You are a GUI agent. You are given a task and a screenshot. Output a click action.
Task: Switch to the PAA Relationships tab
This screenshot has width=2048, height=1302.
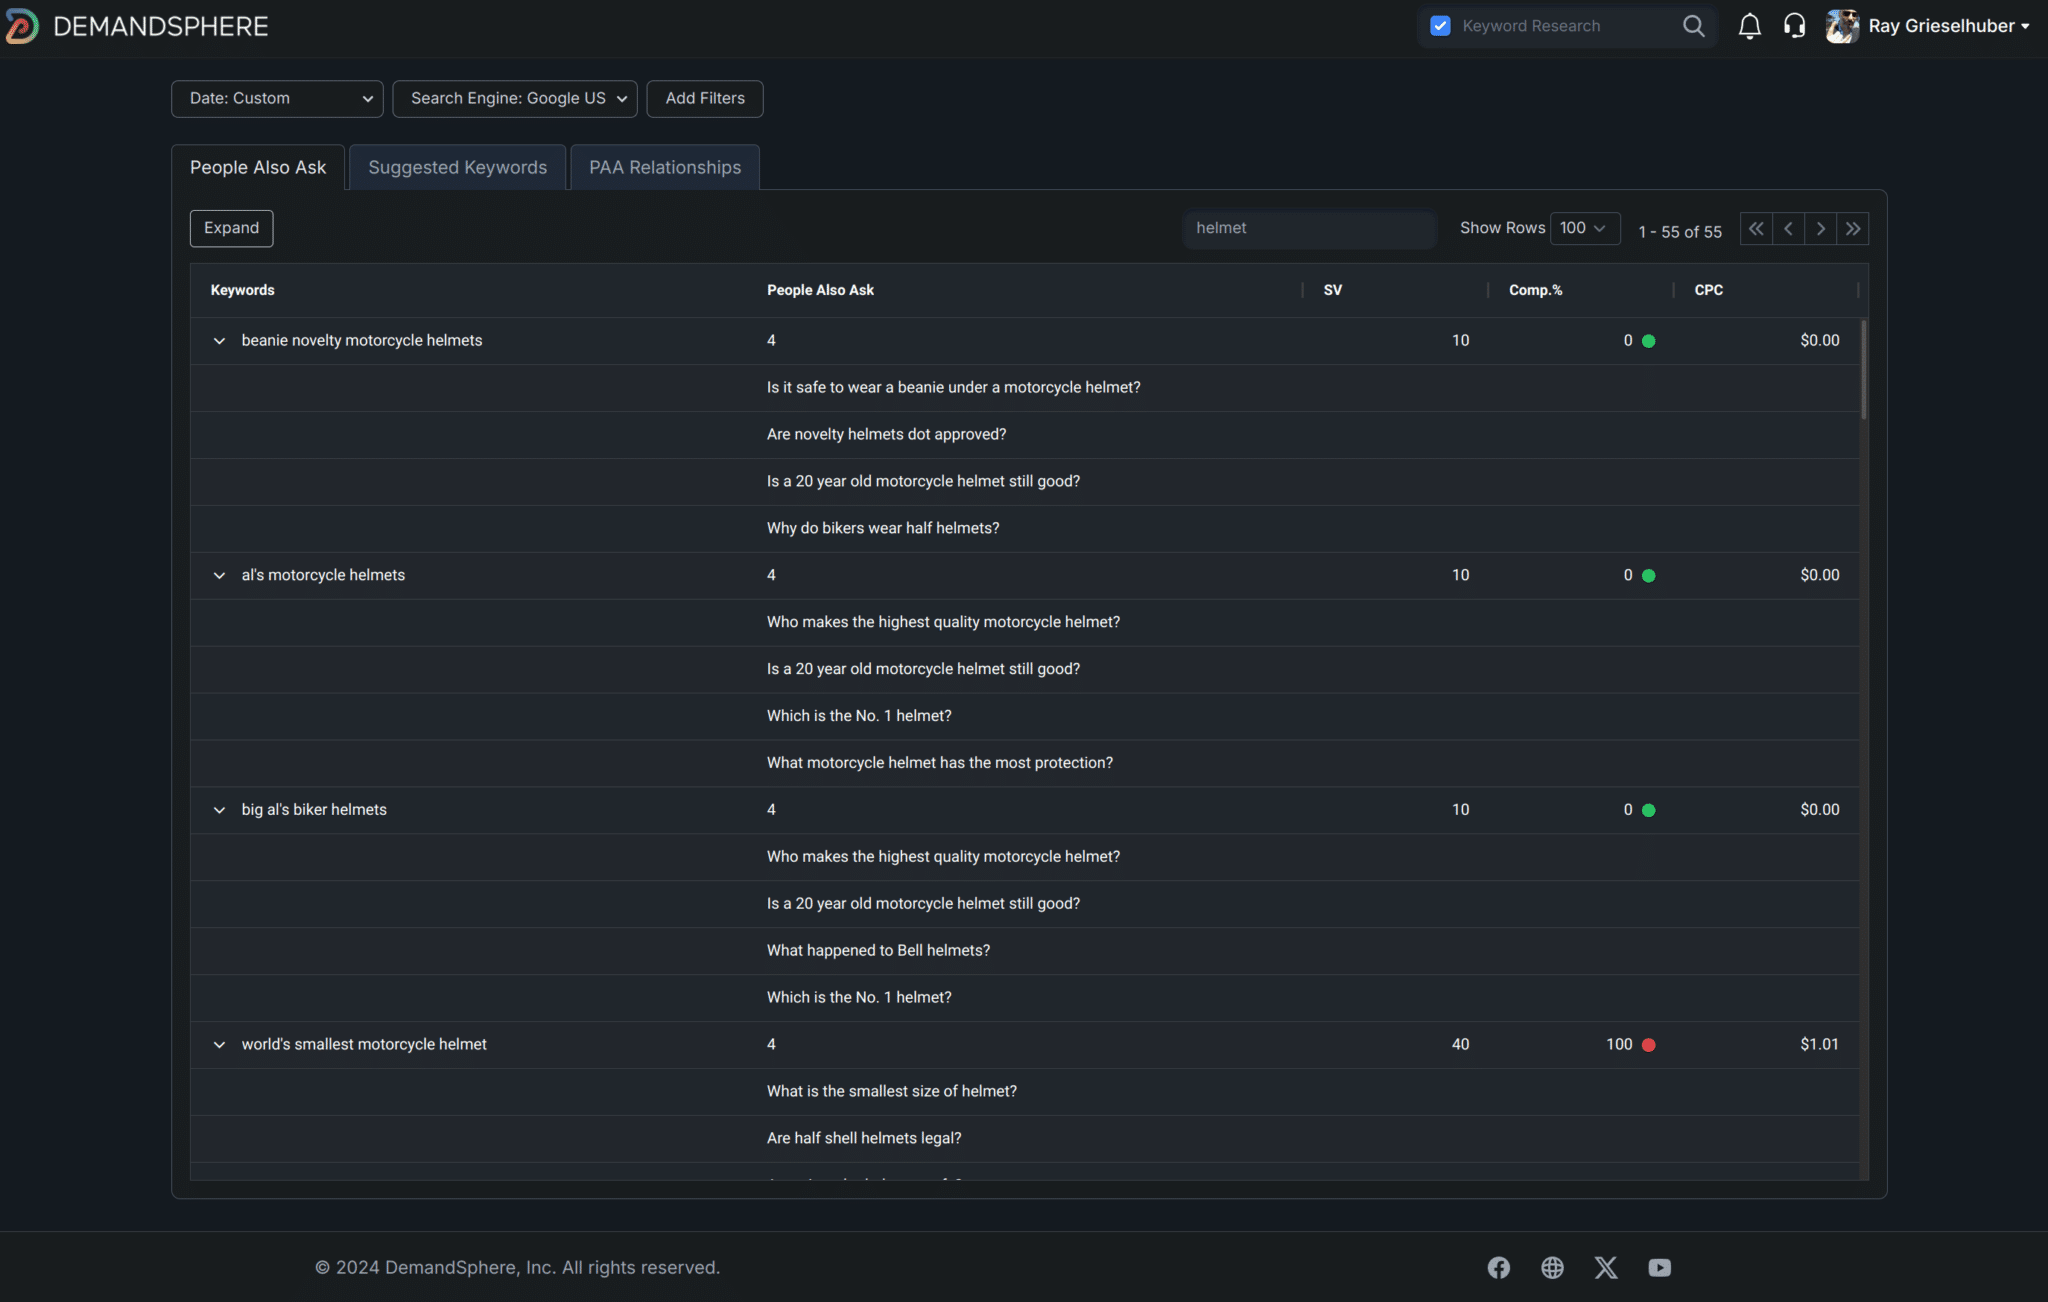(664, 167)
